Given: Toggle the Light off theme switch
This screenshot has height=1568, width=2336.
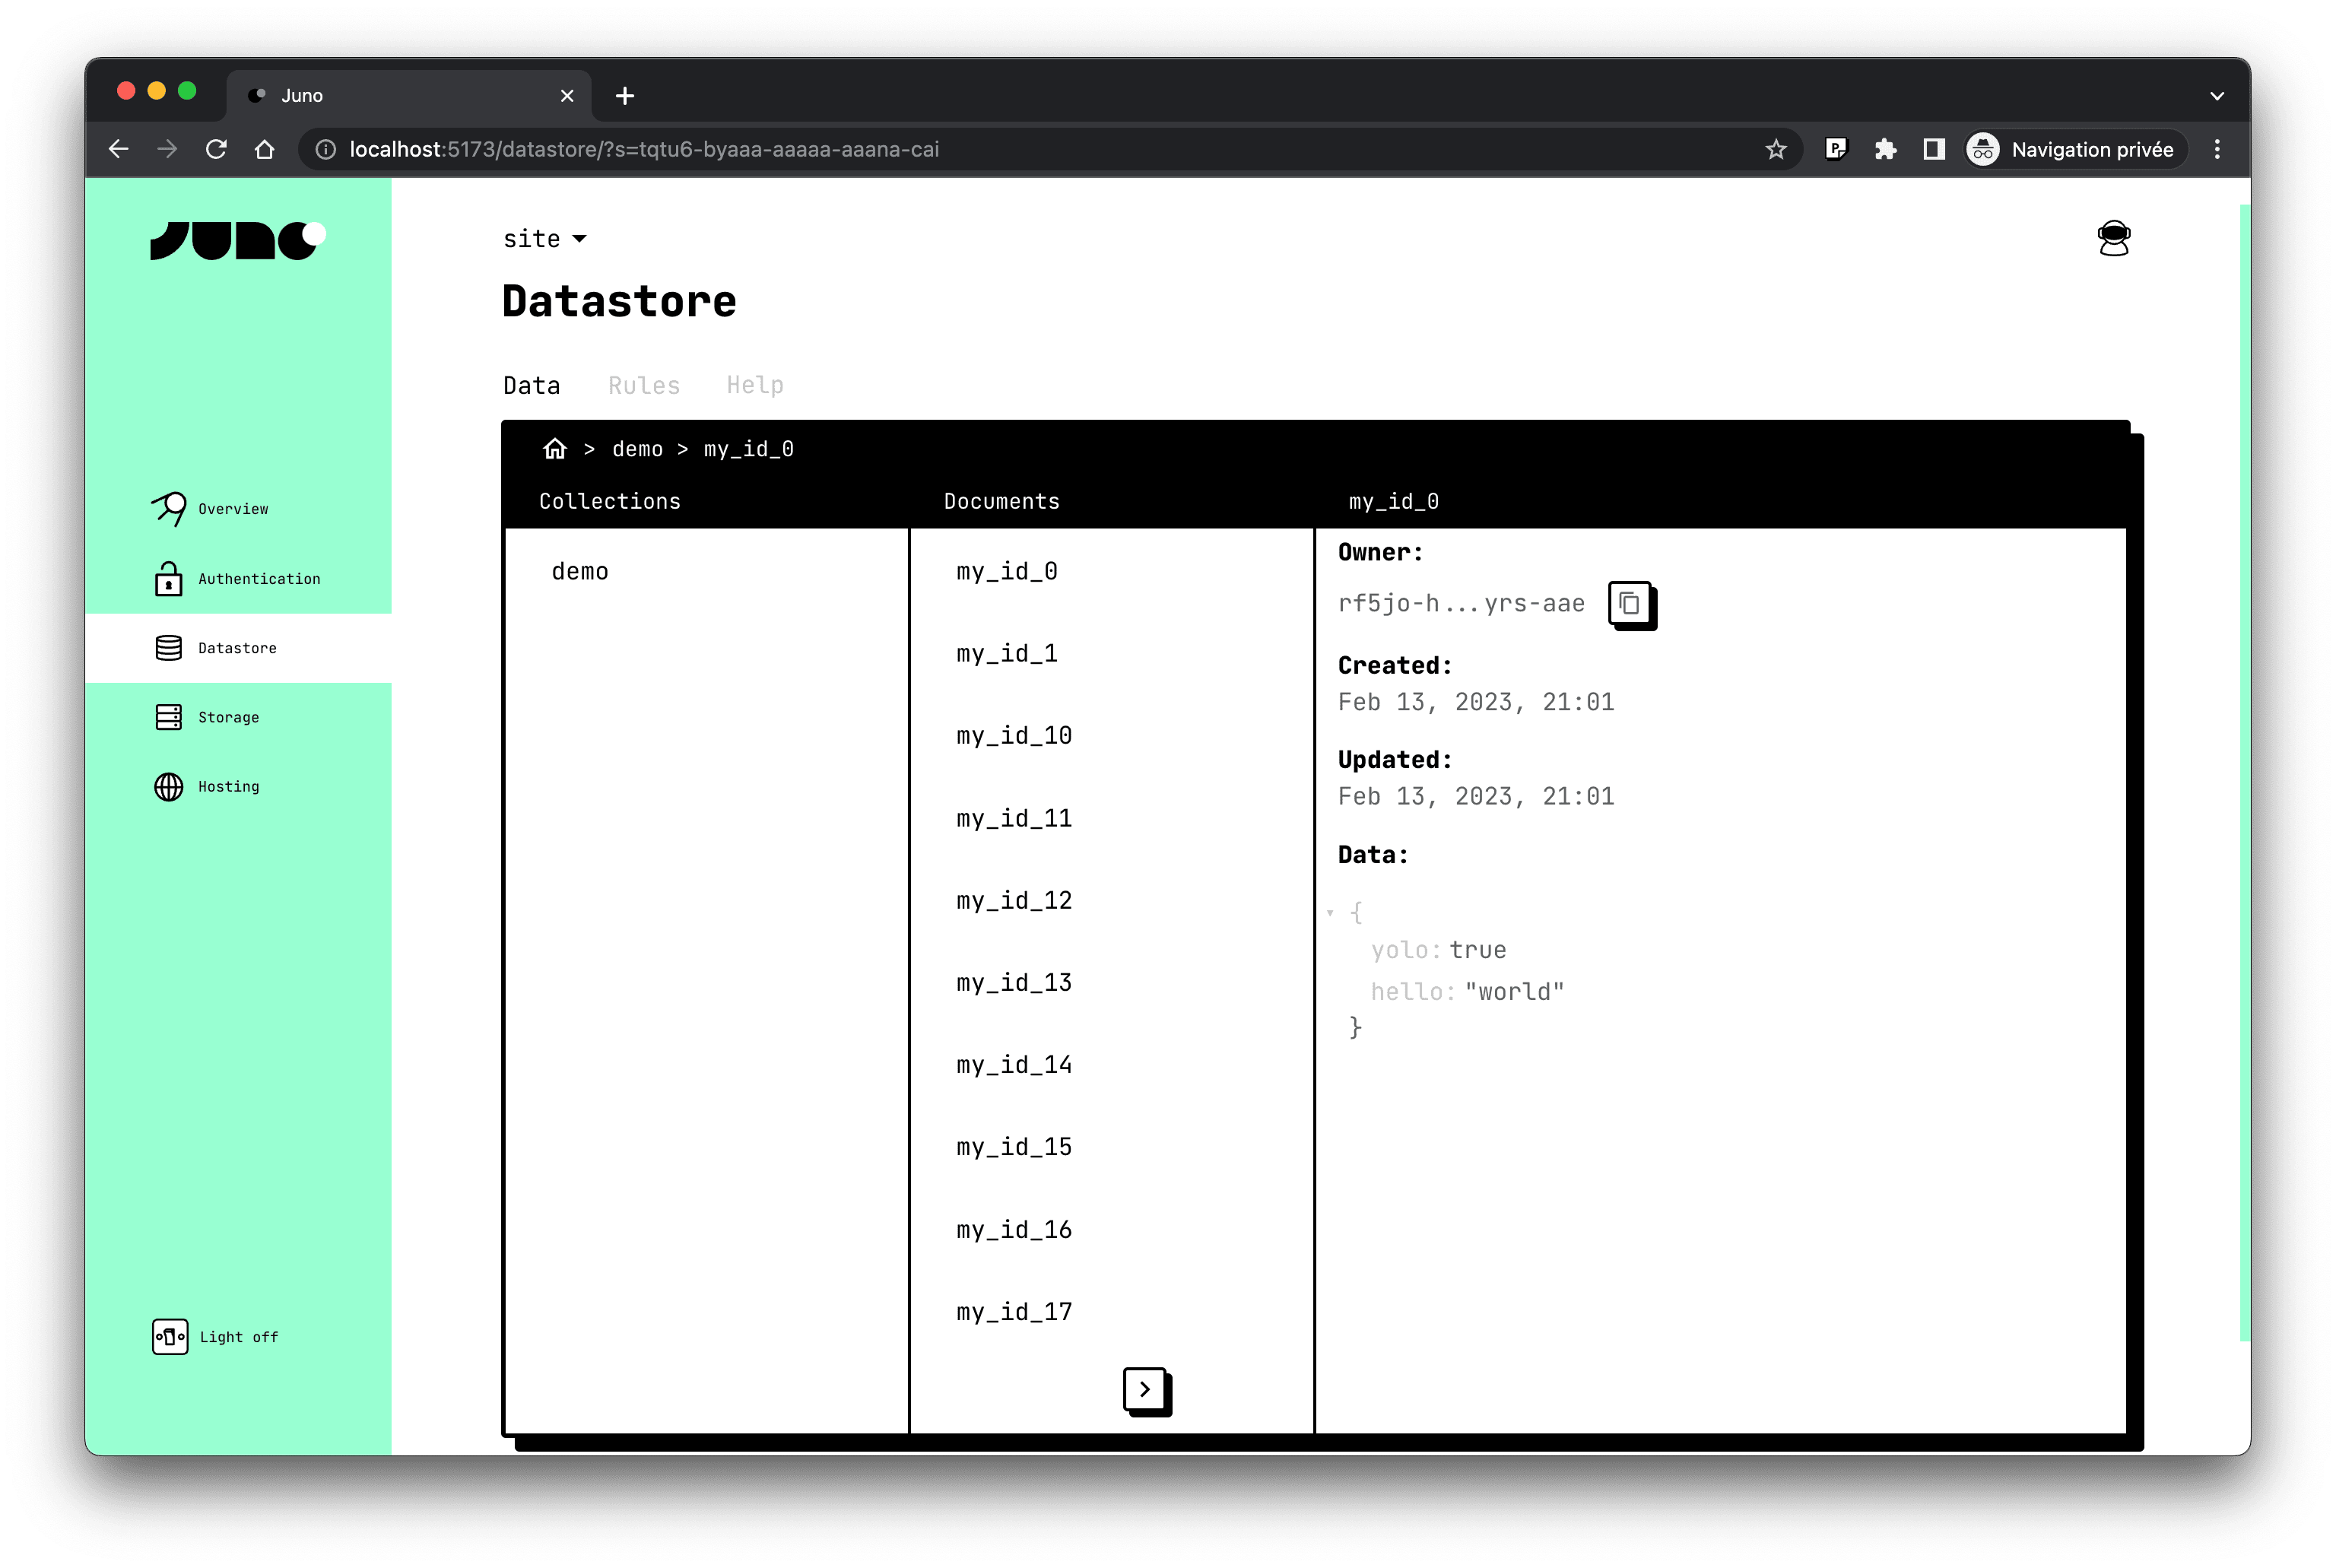Looking at the screenshot, I should pos(169,1336).
